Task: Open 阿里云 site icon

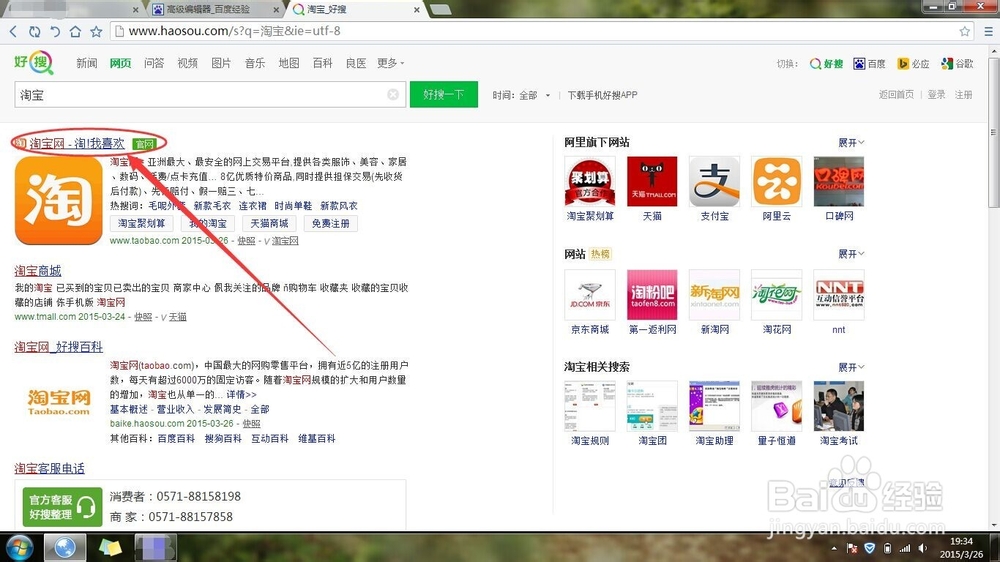Action: click(x=777, y=181)
